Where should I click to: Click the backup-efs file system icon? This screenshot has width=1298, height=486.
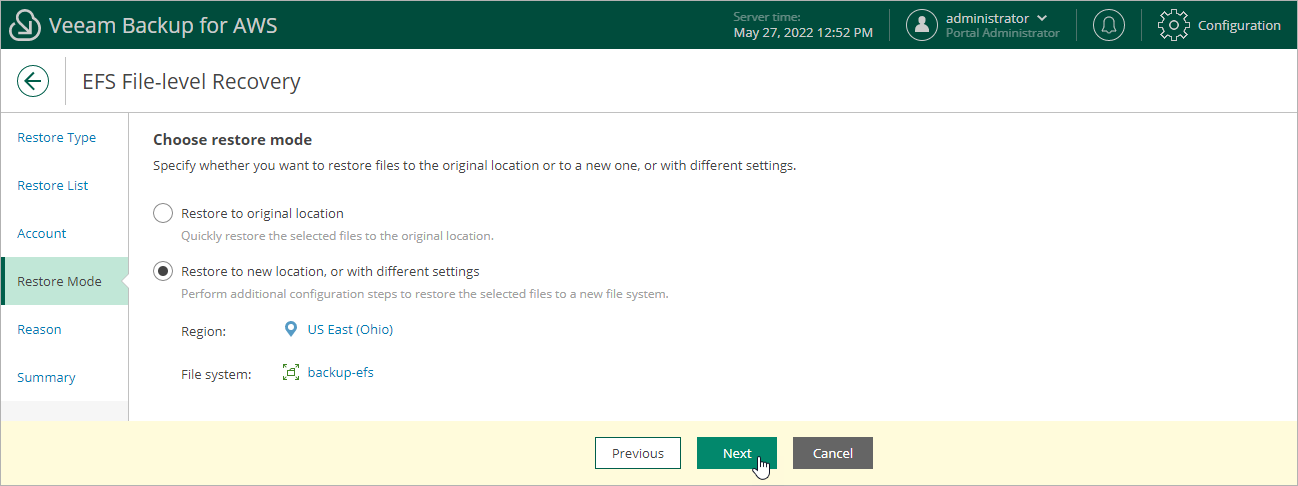tap(291, 373)
